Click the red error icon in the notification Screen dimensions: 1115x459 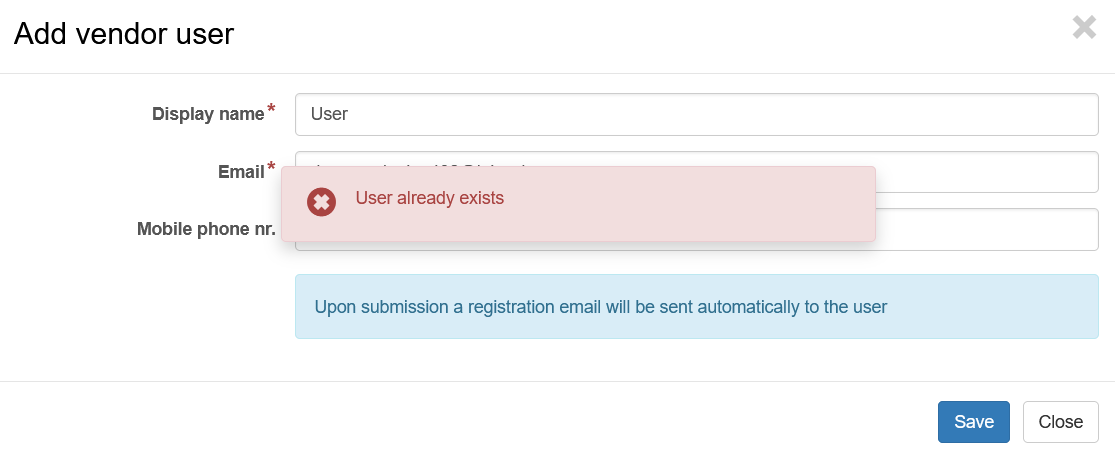tap(321, 203)
